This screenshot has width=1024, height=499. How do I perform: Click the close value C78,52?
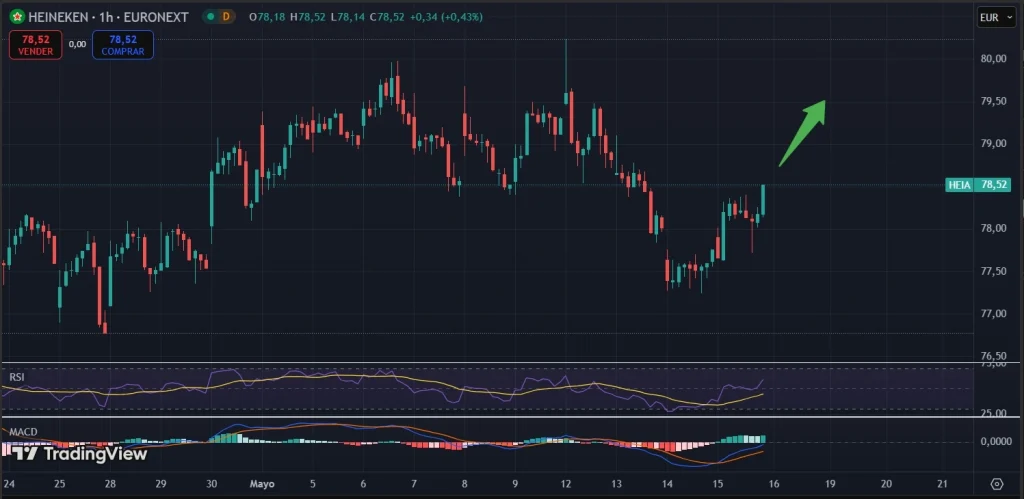(388, 17)
